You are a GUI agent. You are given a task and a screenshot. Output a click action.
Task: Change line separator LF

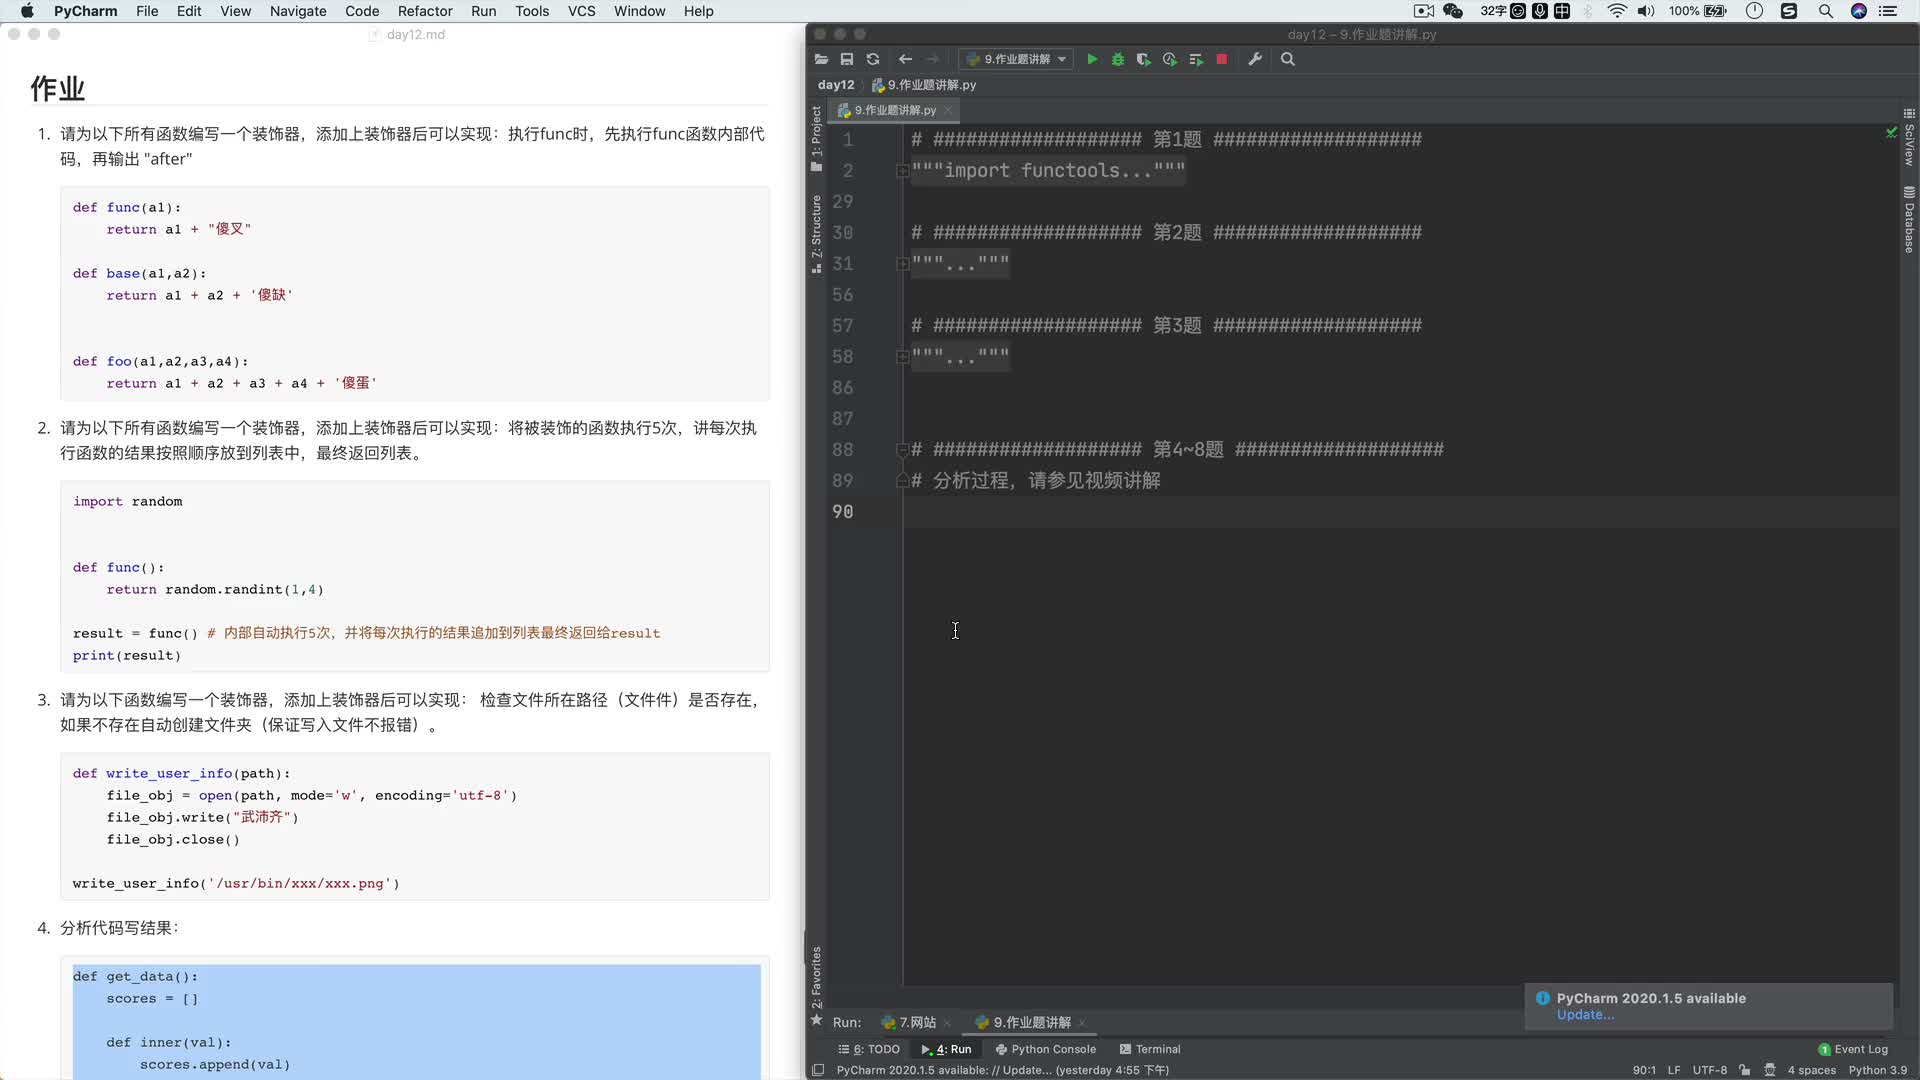point(1674,1070)
